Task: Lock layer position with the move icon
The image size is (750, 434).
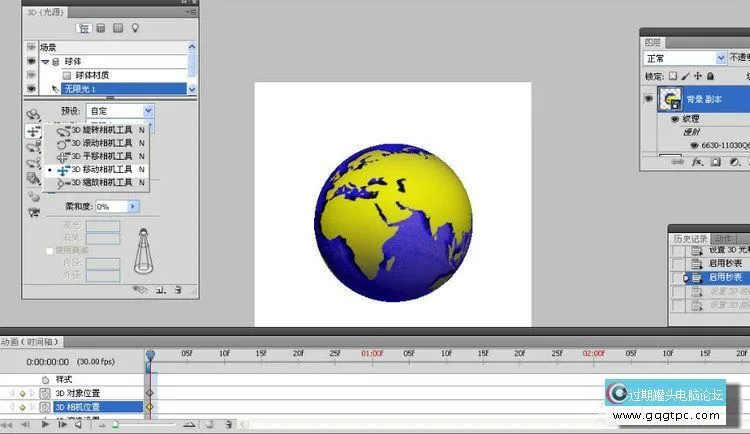Action: point(698,76)
